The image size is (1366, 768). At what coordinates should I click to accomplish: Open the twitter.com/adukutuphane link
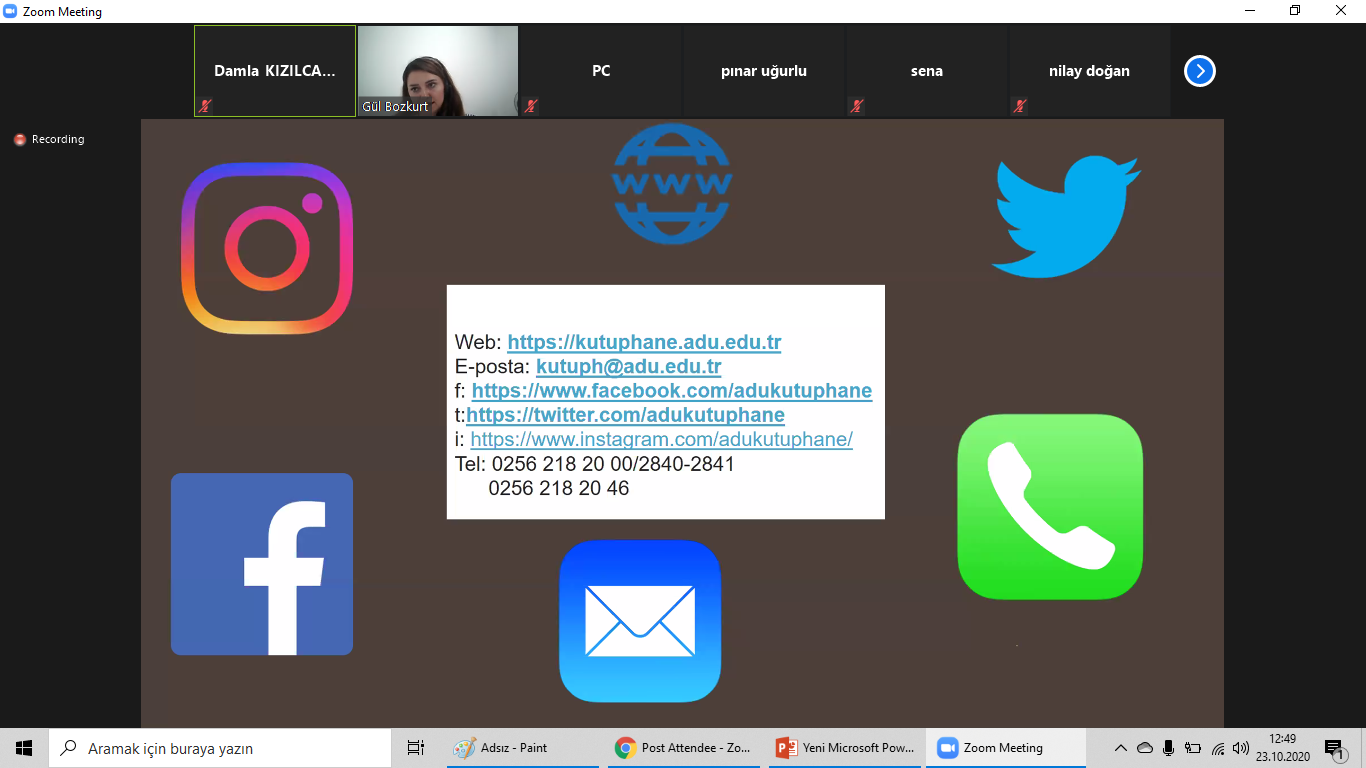(625, 414)
